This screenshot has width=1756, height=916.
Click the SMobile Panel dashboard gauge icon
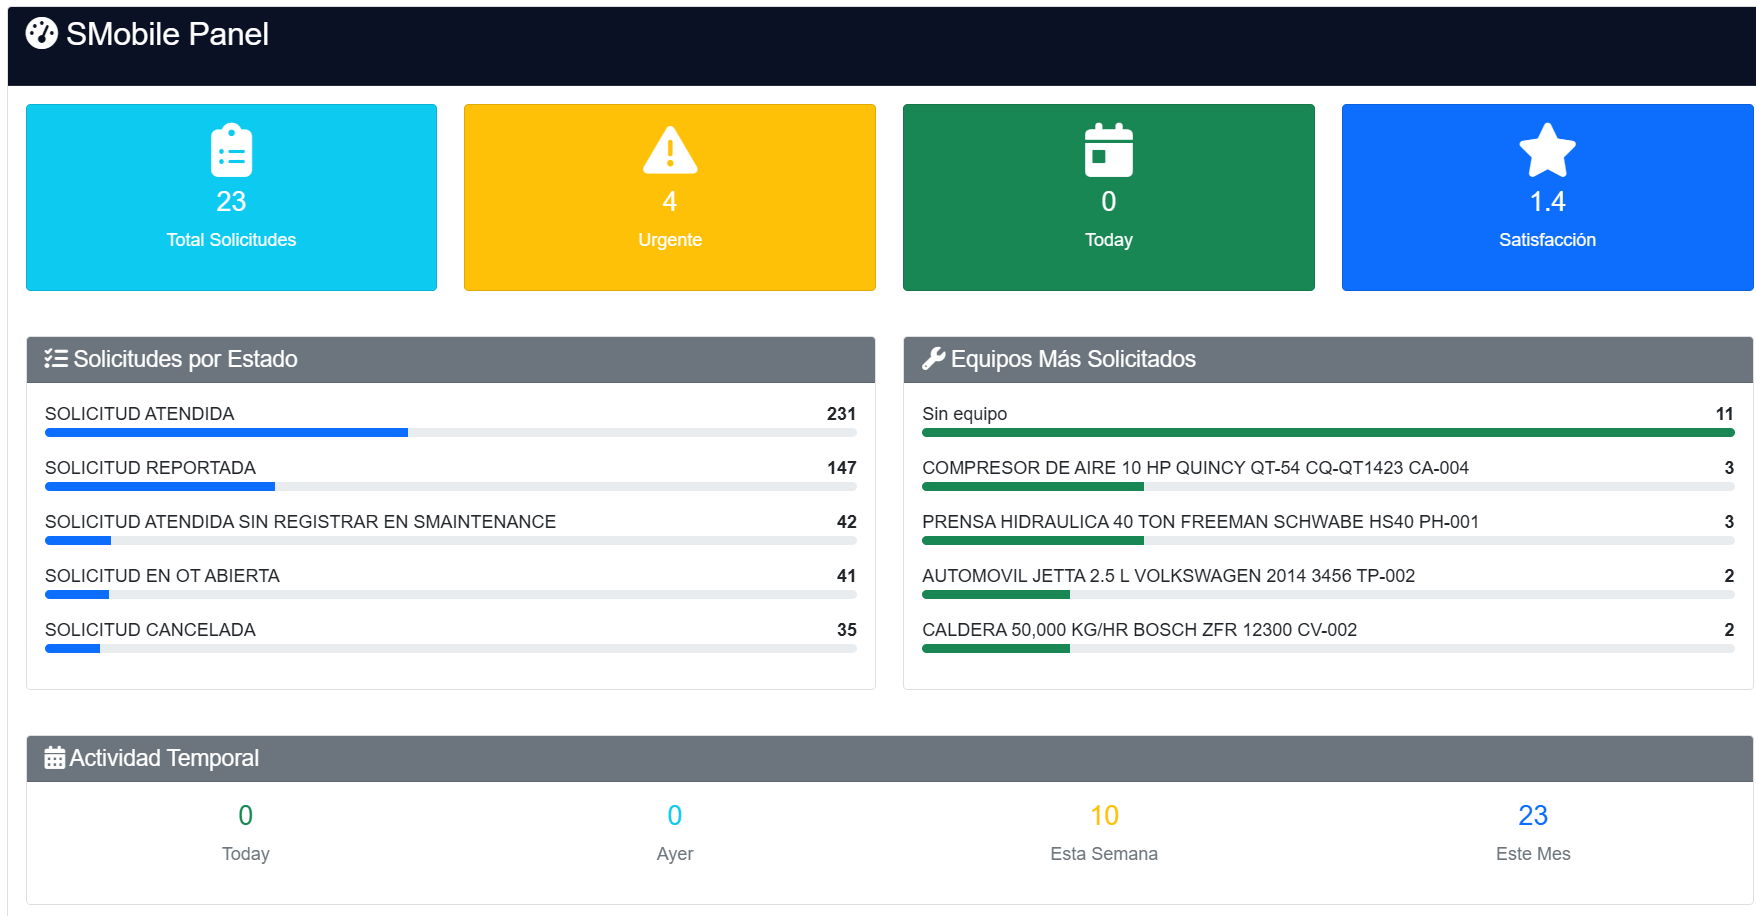(x=41, y=33)
